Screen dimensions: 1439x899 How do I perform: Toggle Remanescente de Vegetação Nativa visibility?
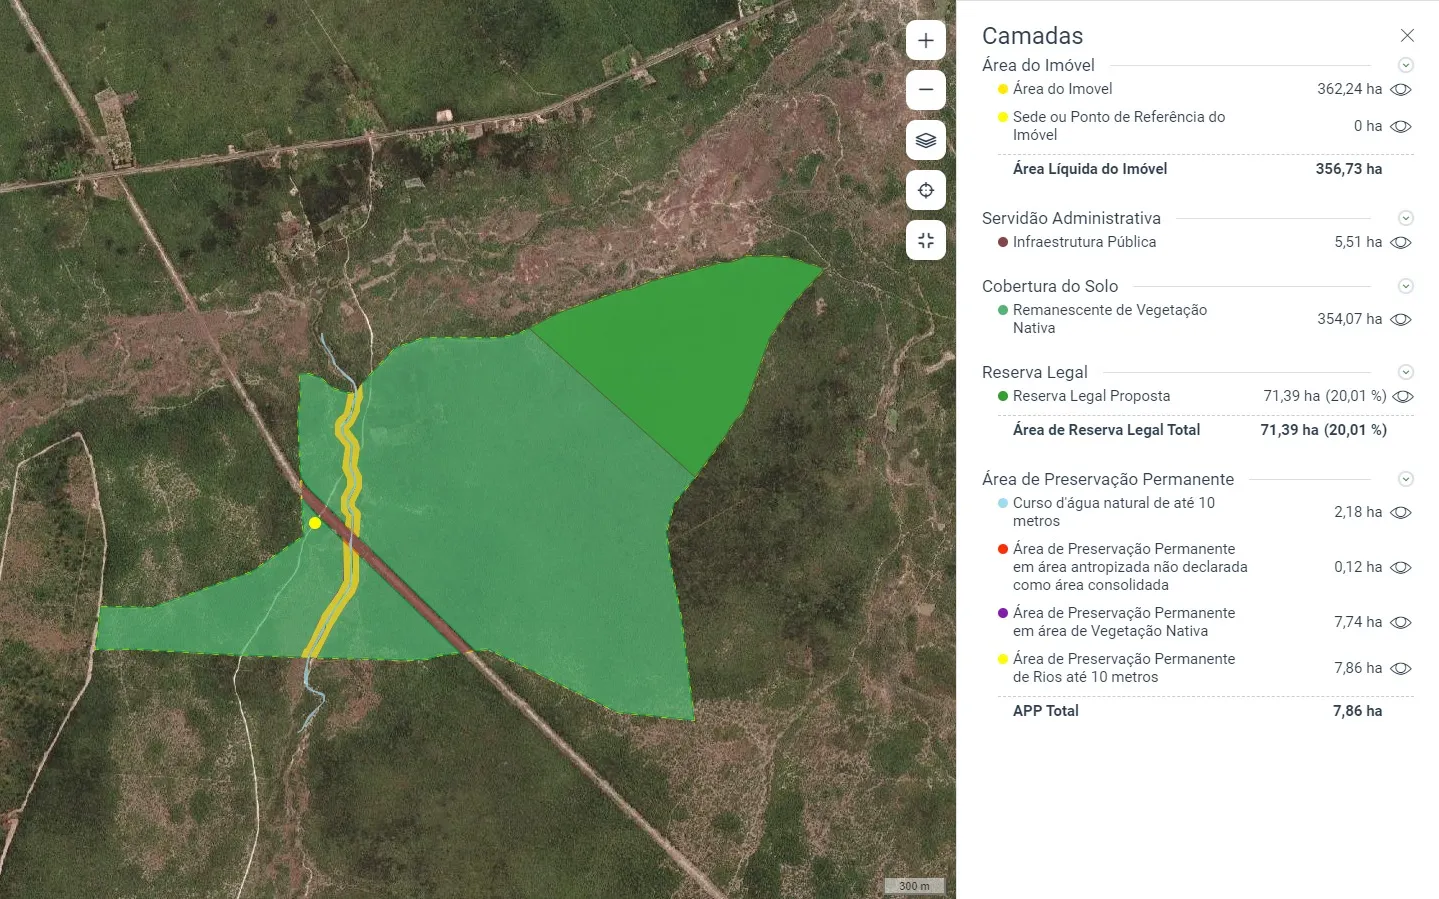coord(1401,319)
